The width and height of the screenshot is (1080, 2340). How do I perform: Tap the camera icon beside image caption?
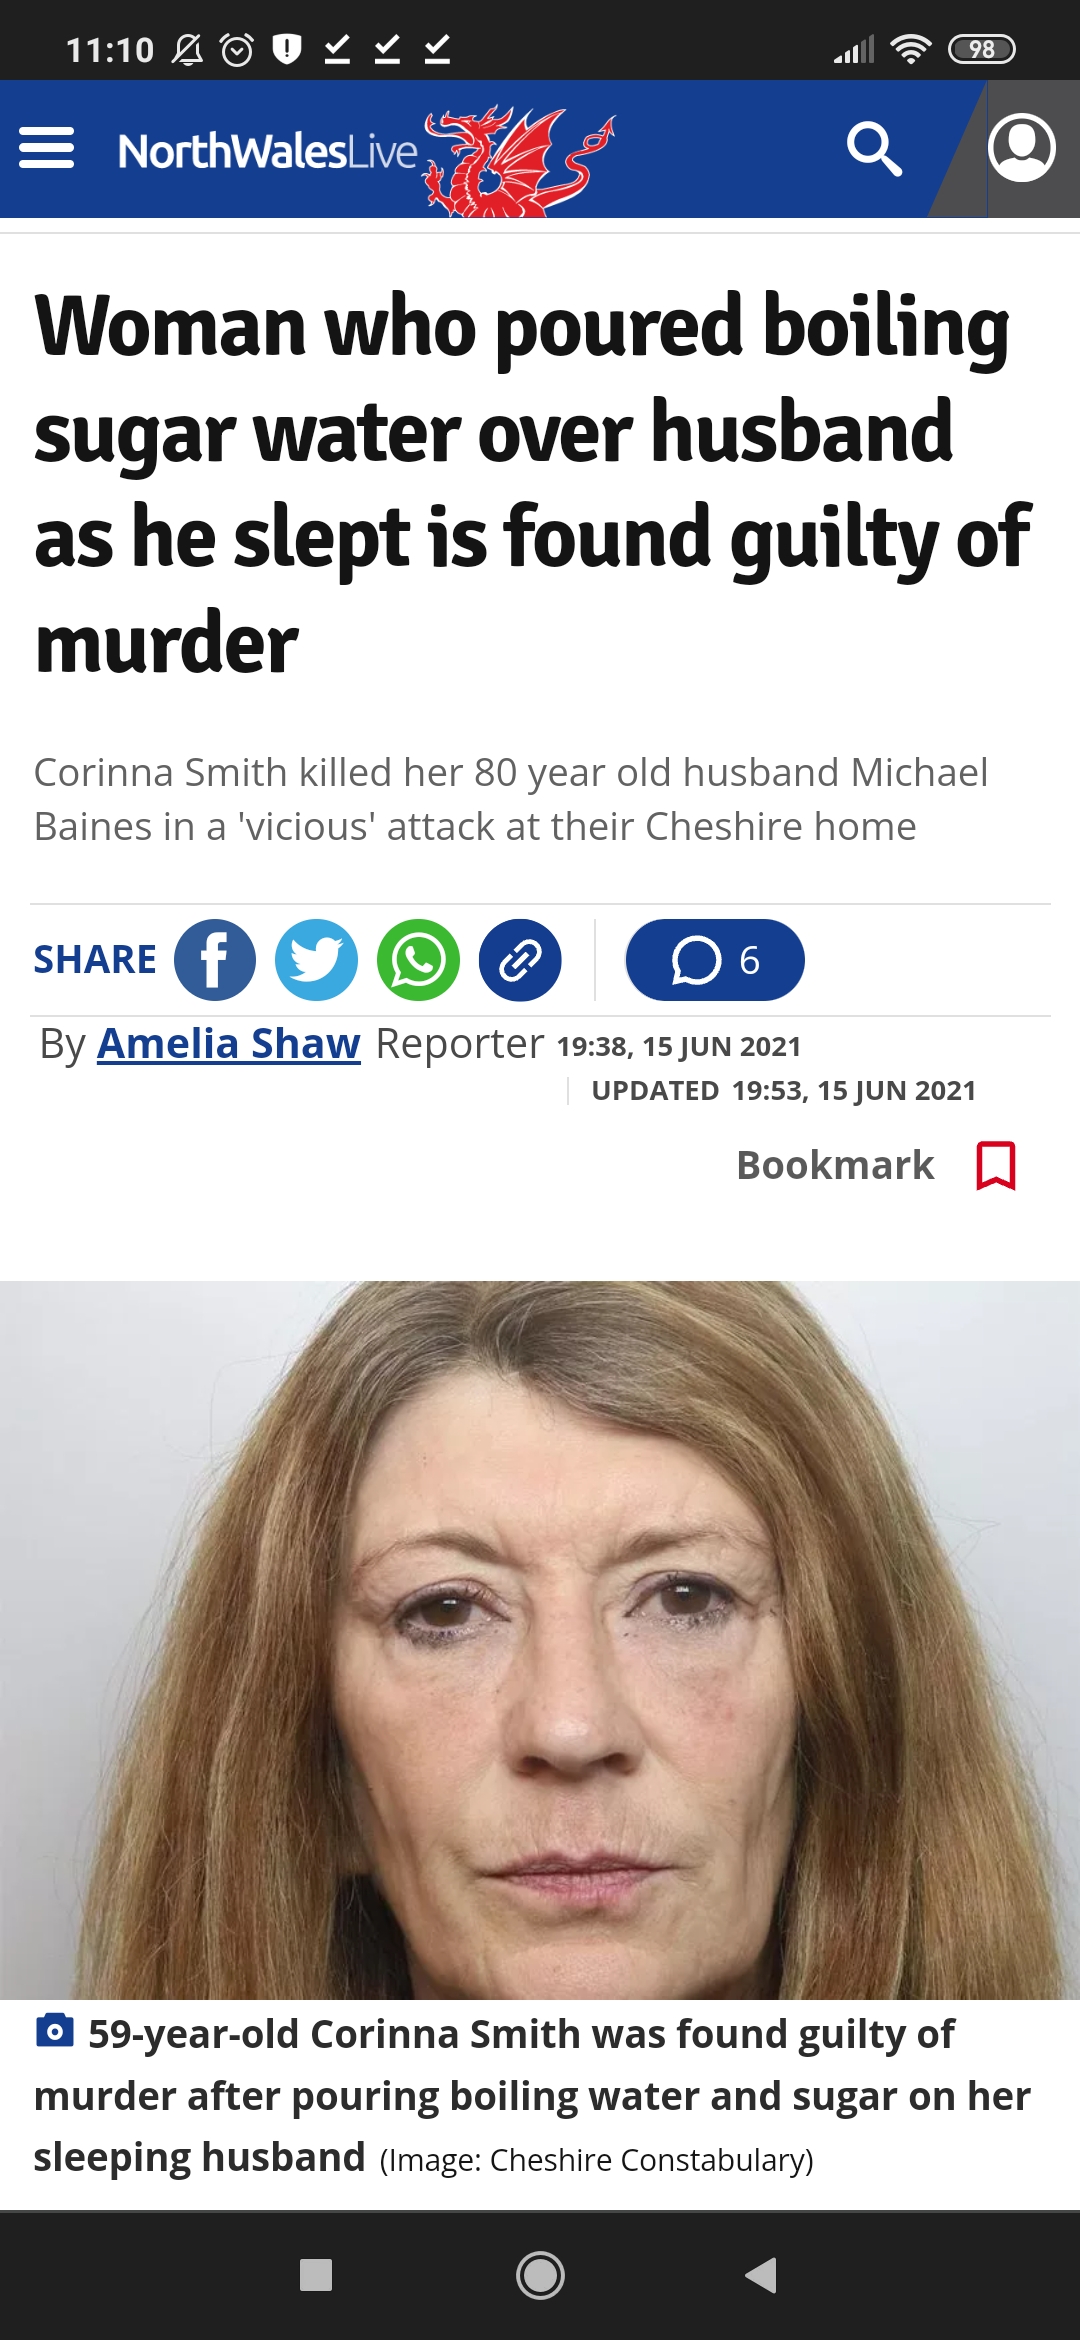click(x=55, y=2031)
